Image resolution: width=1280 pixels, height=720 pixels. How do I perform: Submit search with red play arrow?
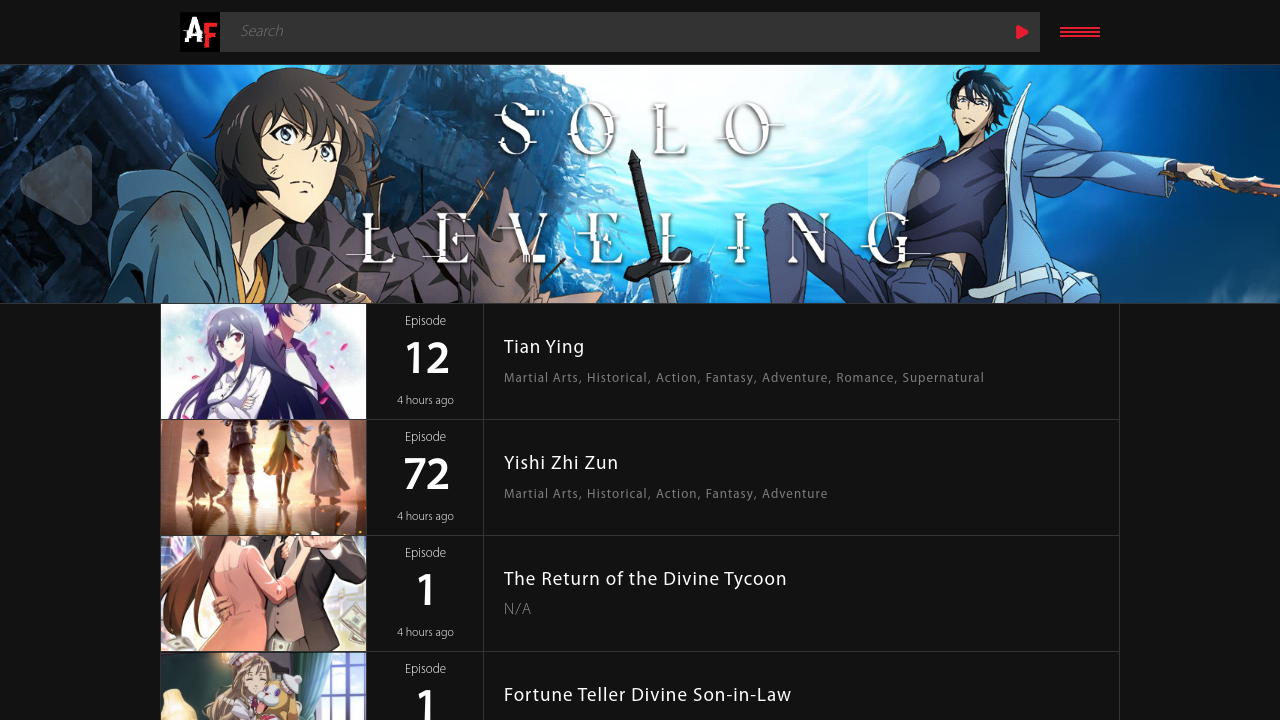tap(1022, 32)
